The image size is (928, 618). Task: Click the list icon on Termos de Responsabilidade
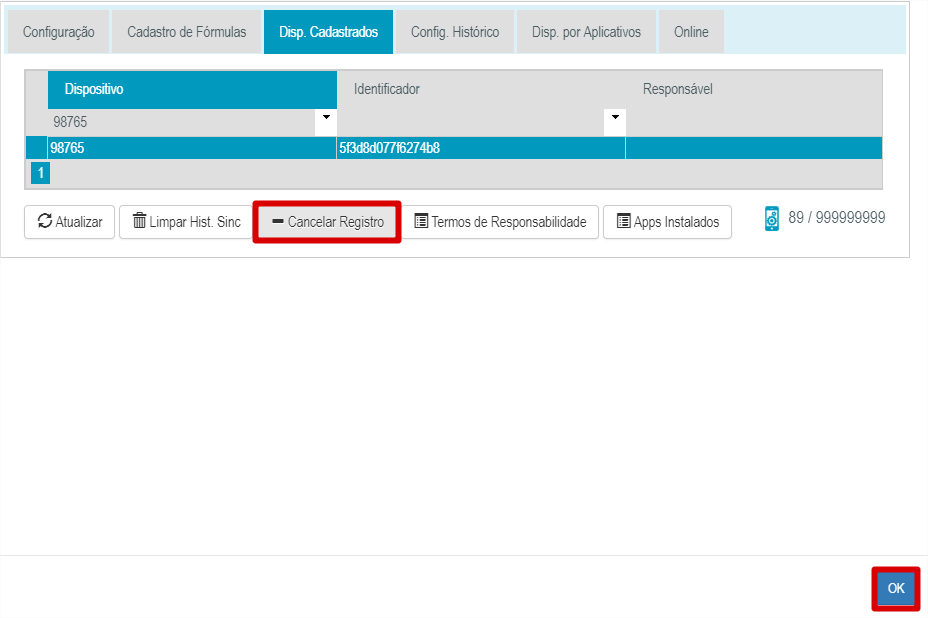tap(421, 221)
